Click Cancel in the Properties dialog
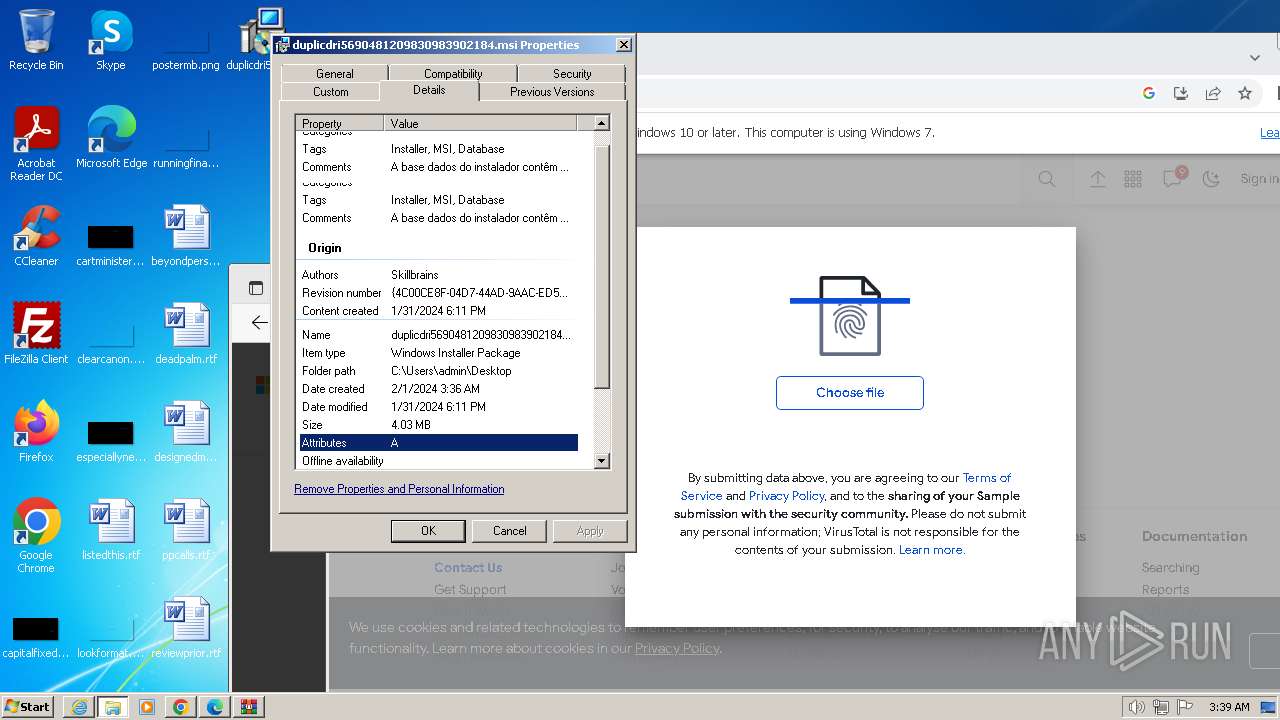The image size is (1280, 720). click(x=509, y=531)
